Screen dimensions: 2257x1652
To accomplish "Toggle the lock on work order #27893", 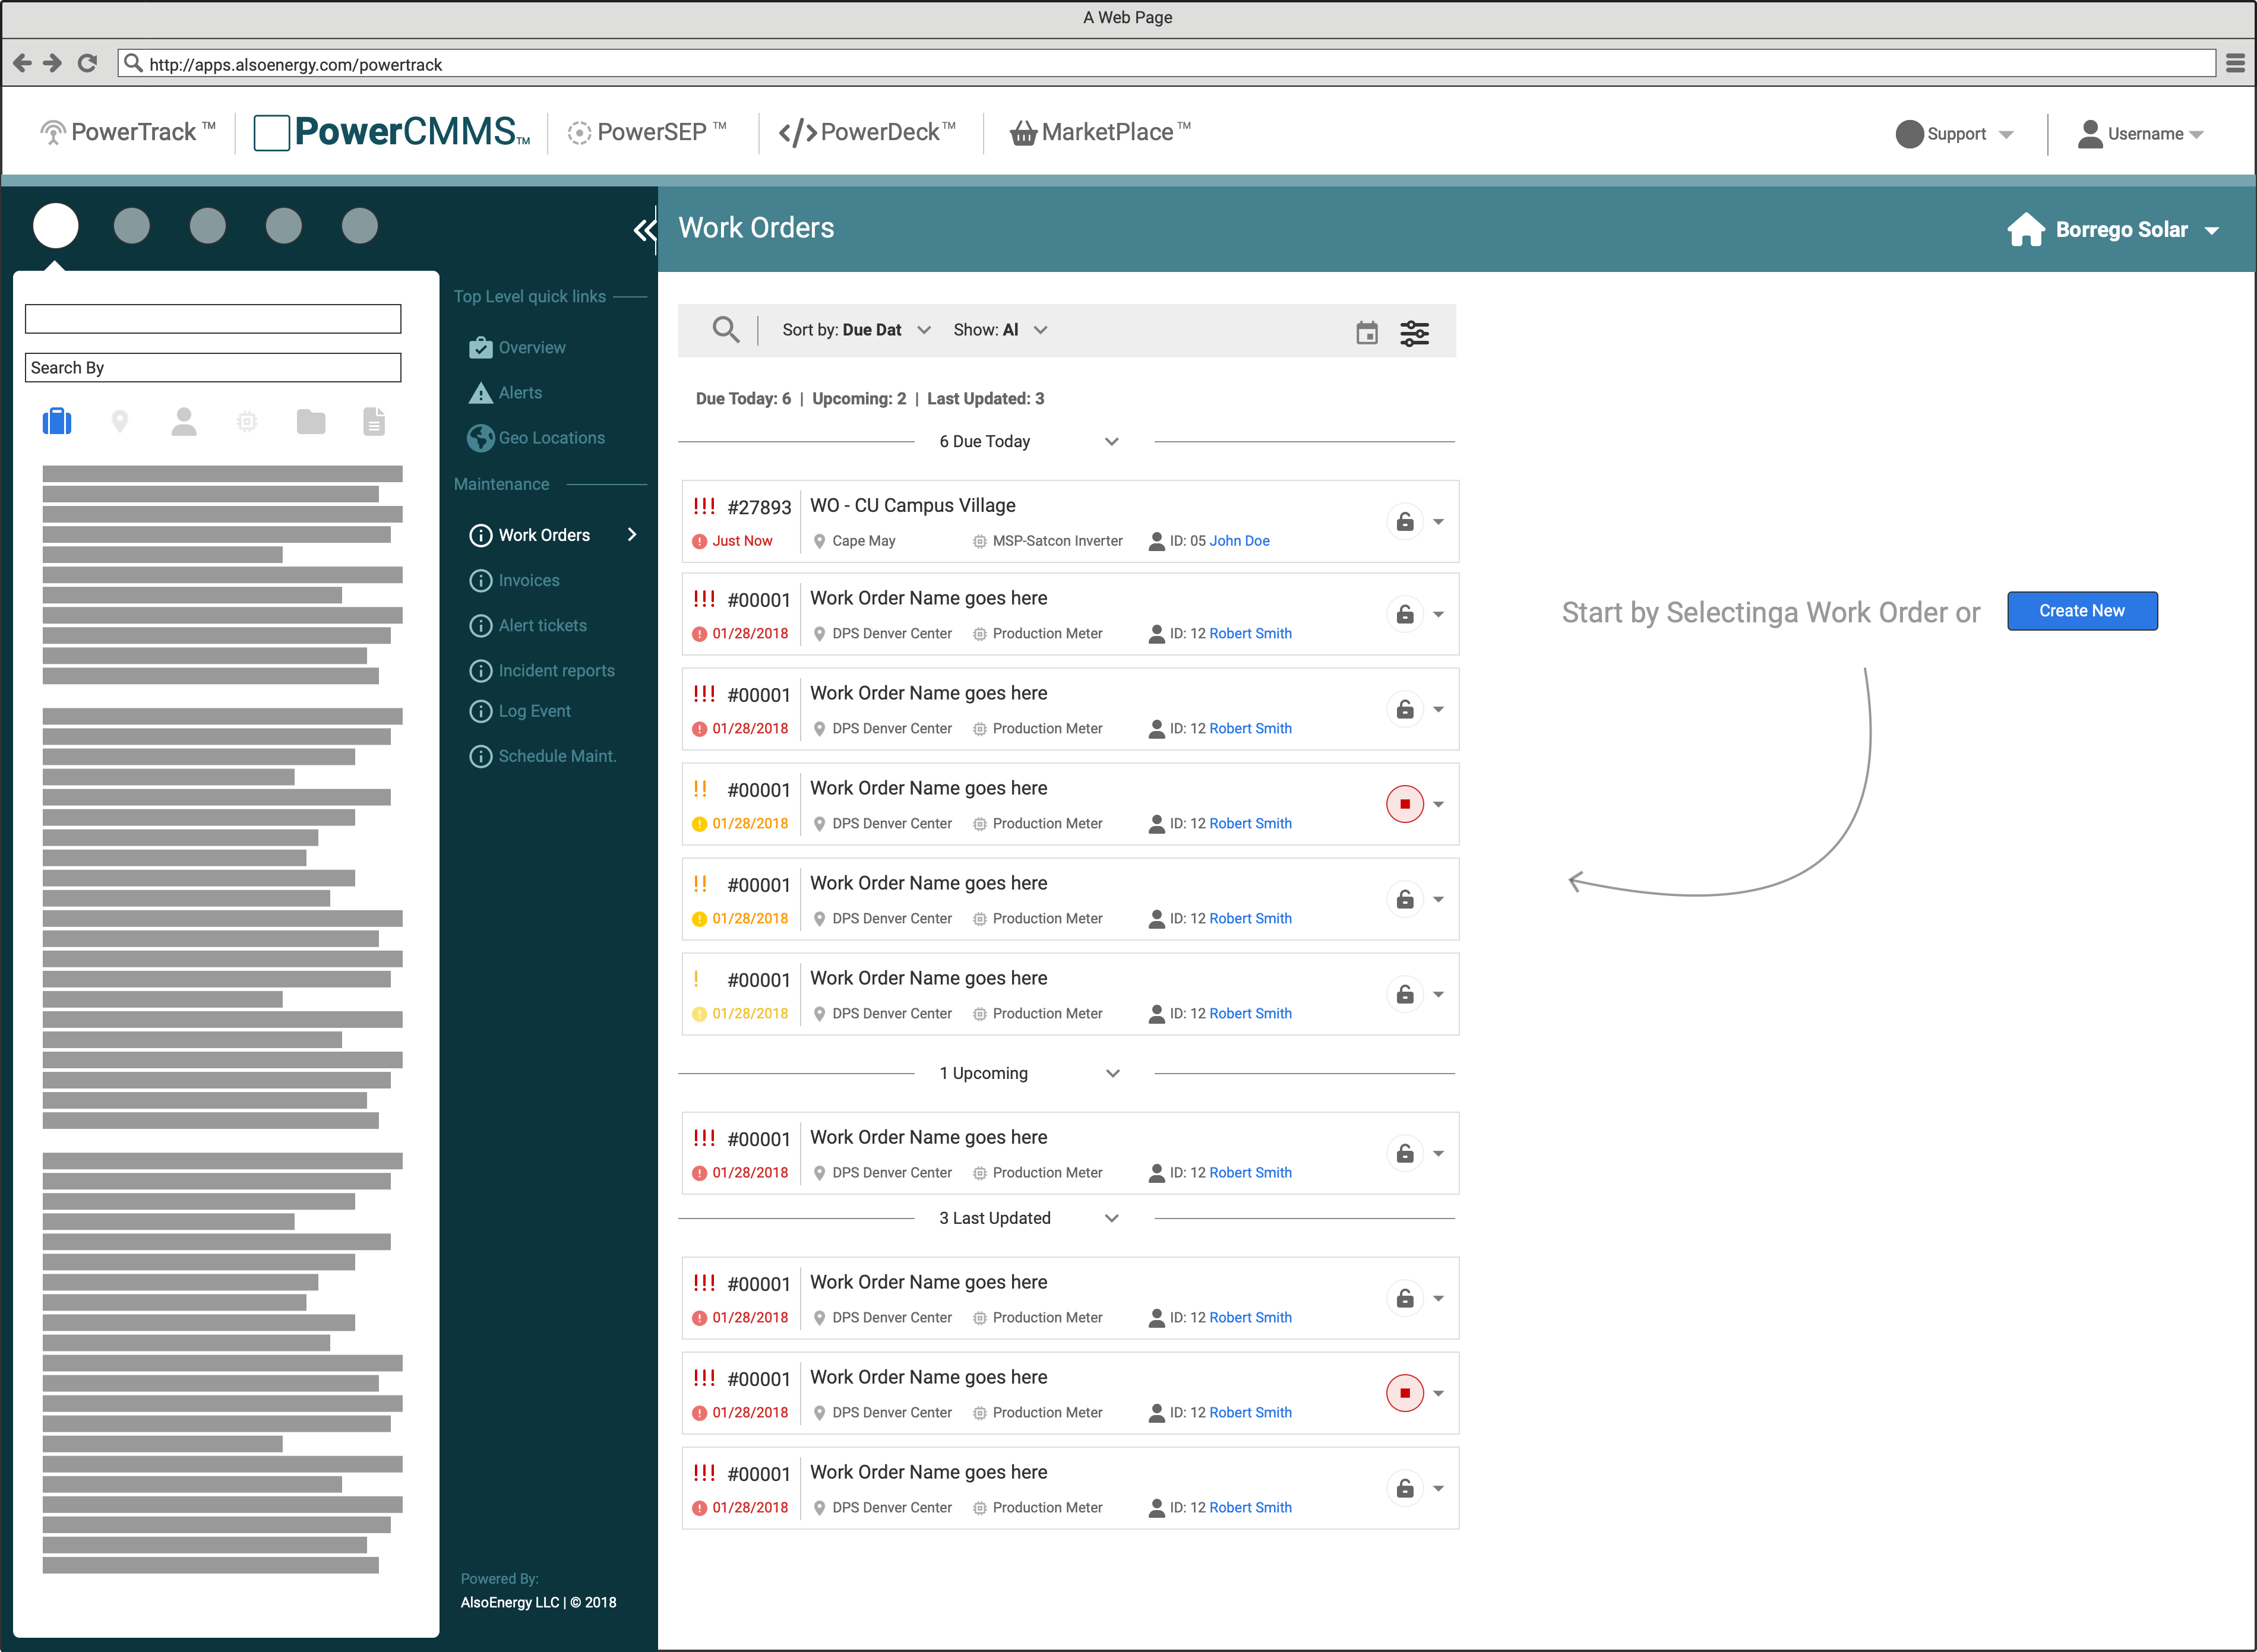I will (x=1404, y=521).
